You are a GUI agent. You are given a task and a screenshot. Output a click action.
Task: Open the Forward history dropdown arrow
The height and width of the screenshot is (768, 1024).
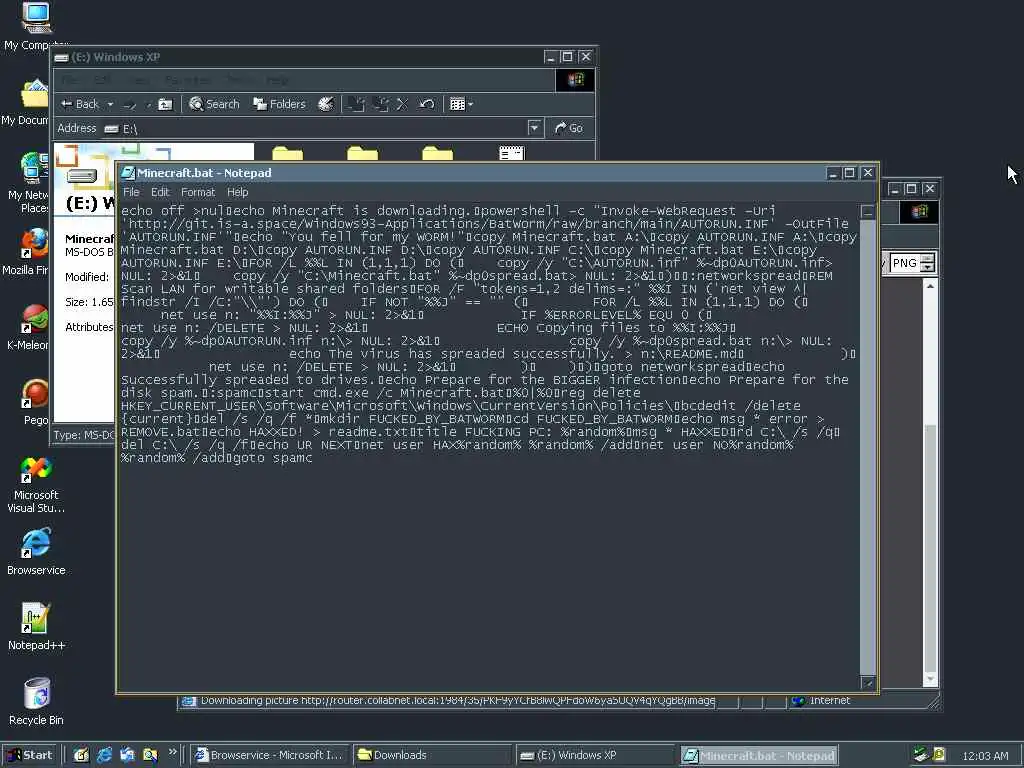pyautogui.click(x=148, y=104)
